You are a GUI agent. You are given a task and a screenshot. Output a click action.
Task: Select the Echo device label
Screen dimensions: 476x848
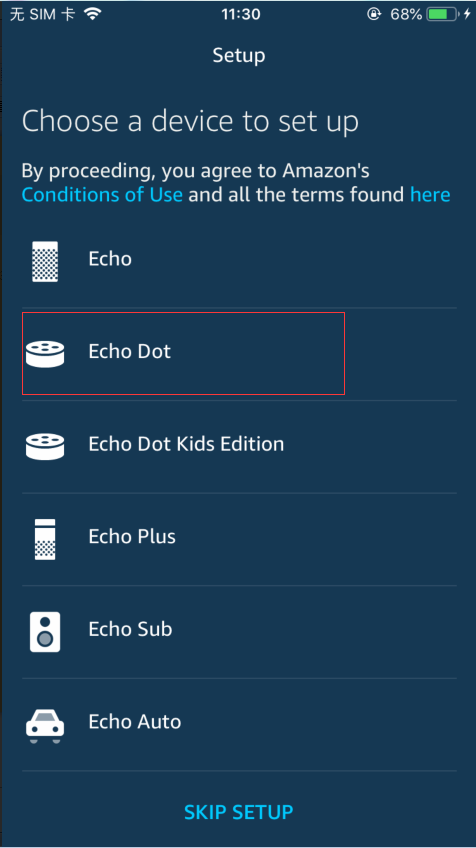(x=110, y=259)
